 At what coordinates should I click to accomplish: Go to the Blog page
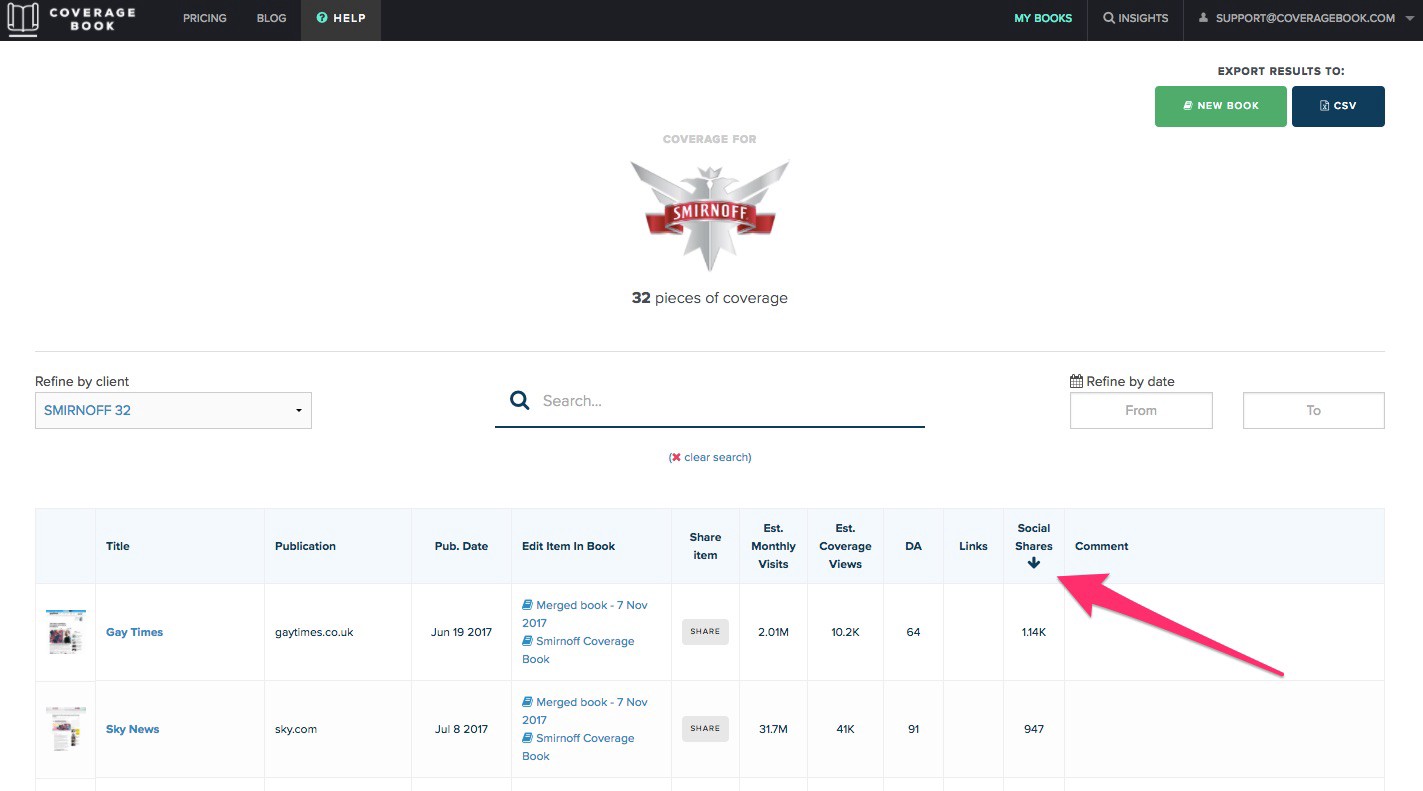271,18
